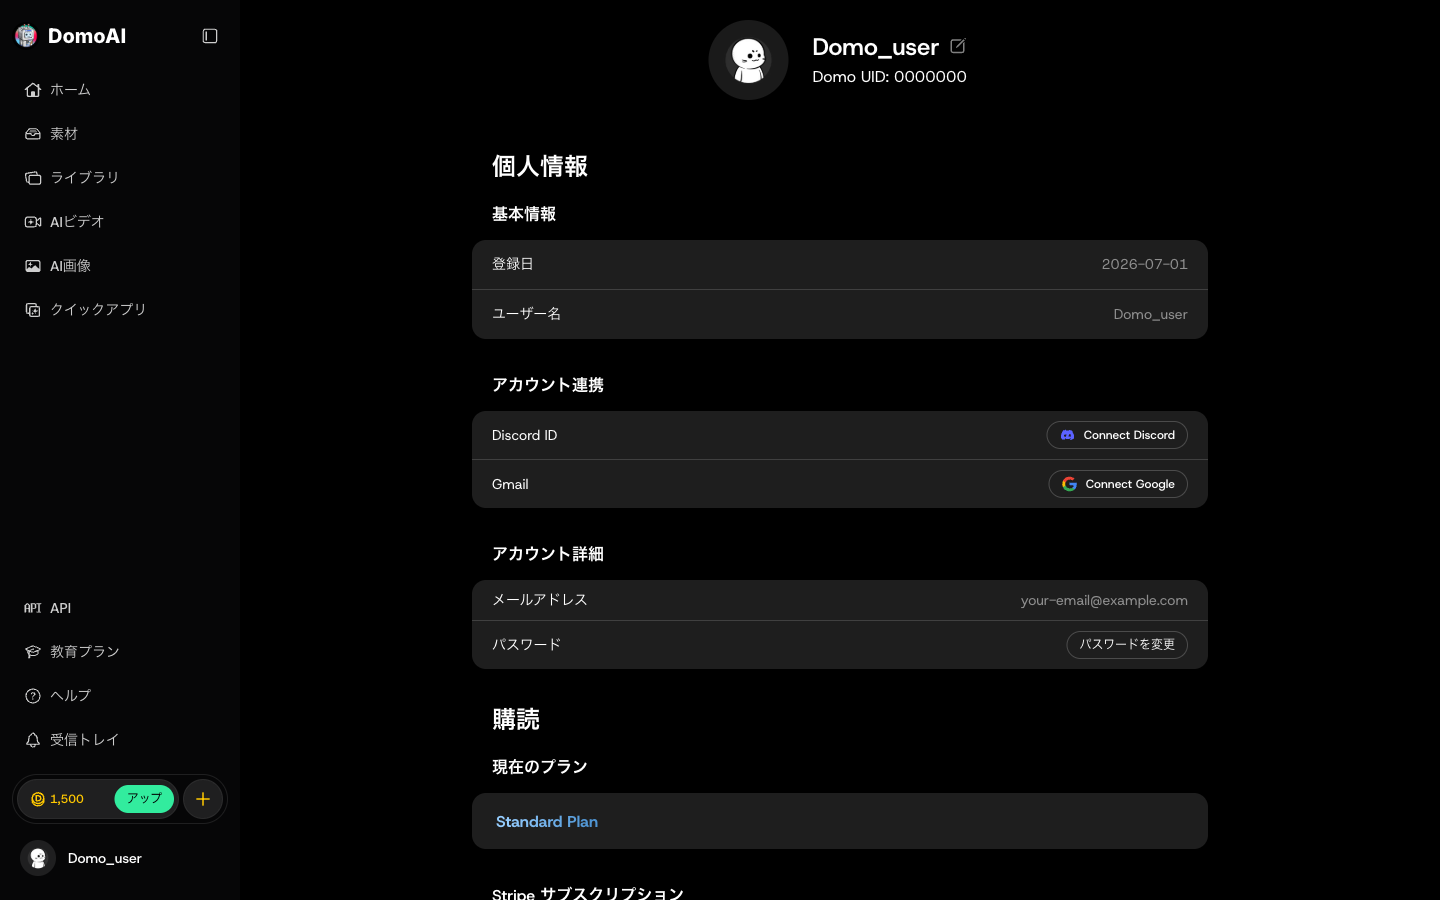Click the Discord ID label
The image size is (1440, 900).
point(525,435)
